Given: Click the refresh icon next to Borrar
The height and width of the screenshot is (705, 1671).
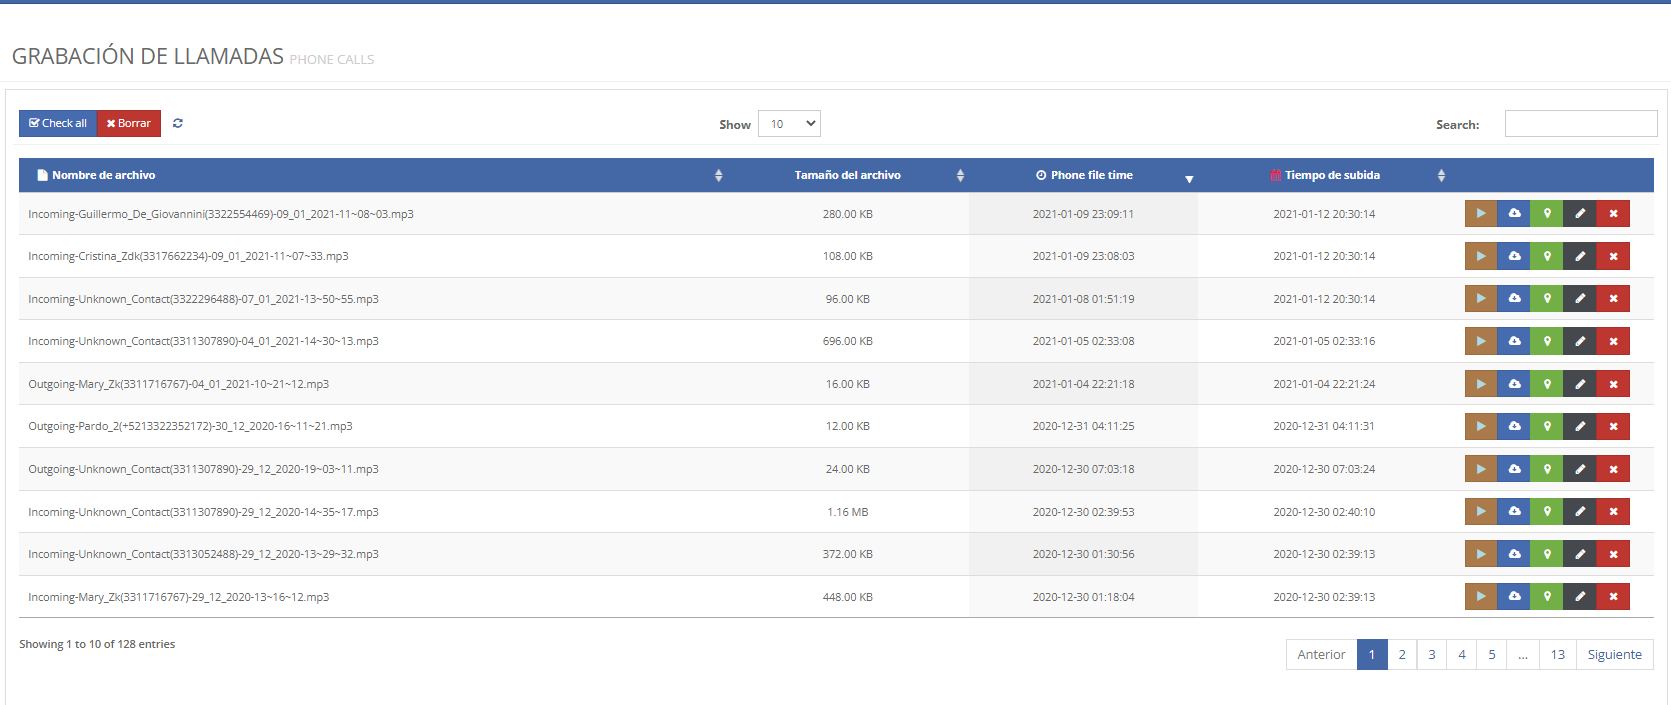Looking at the screenshot, I should point(178,123).
